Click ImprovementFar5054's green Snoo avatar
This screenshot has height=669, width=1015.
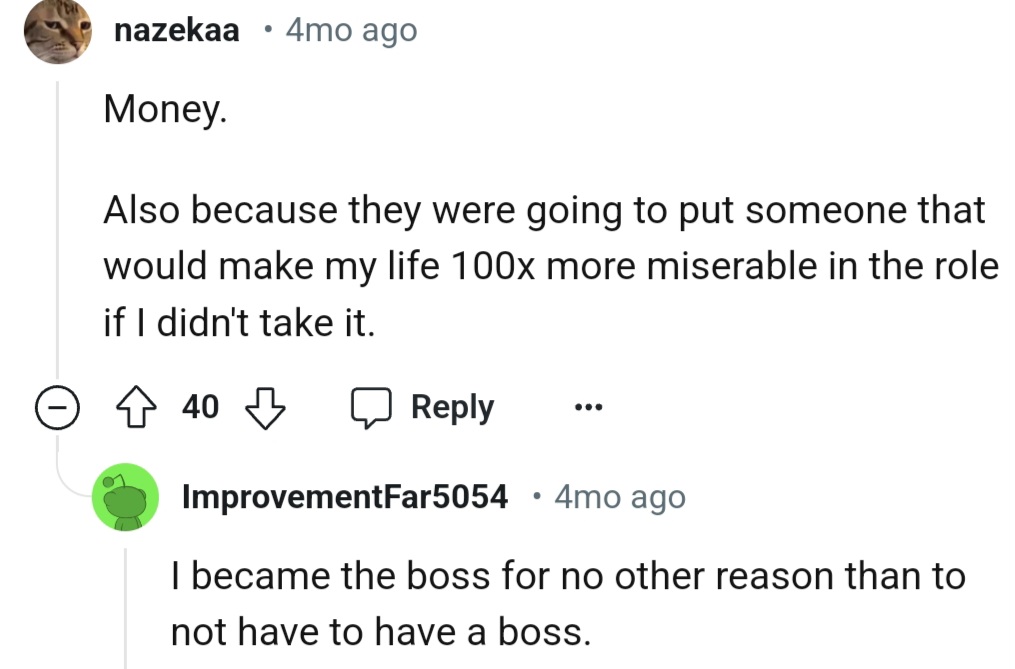pyautogui.click(x=125, y=497)
